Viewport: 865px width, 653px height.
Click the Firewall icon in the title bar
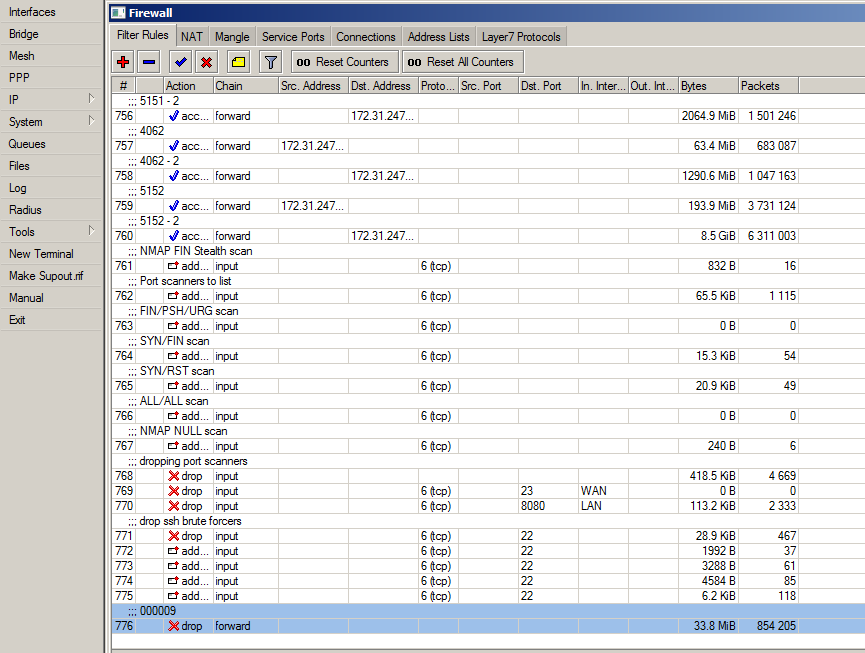120,12
